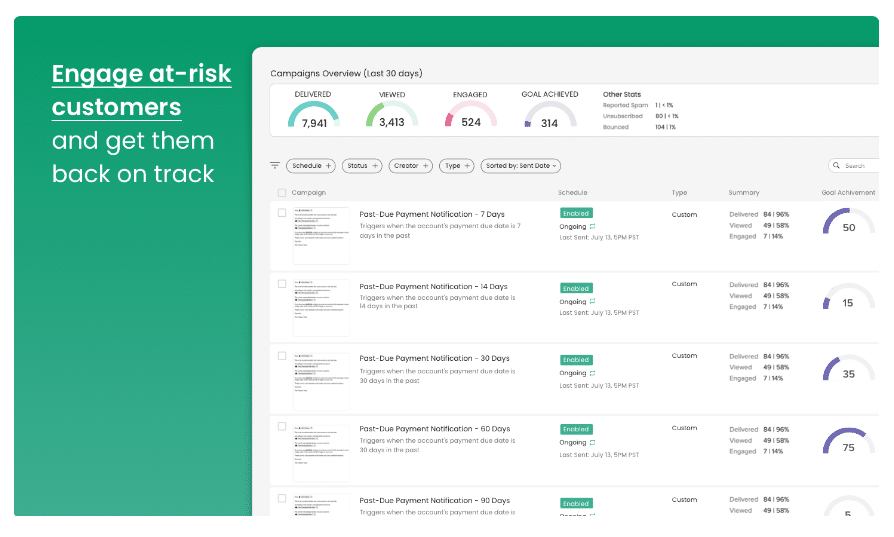Click the Ongoing repeat icon for 7 Days campaign
The height and width of the screenshot is (537, 894).
coord(592,227)
